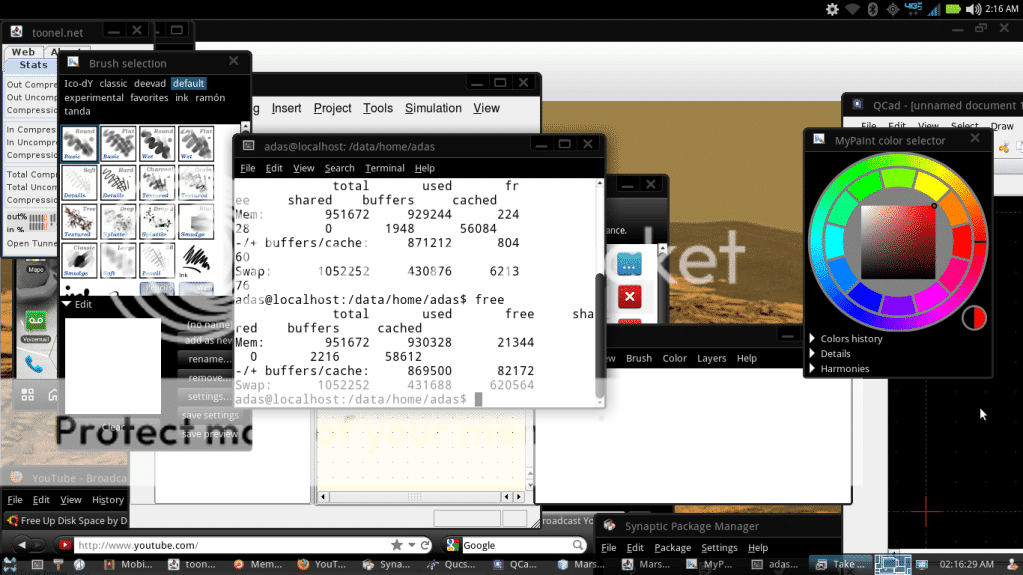Image resolution: width=1023 pixels, height=575 pixels.
Task: Click the 'remove...' brush button
Action: pyautogui.click(x=209, y=378)
